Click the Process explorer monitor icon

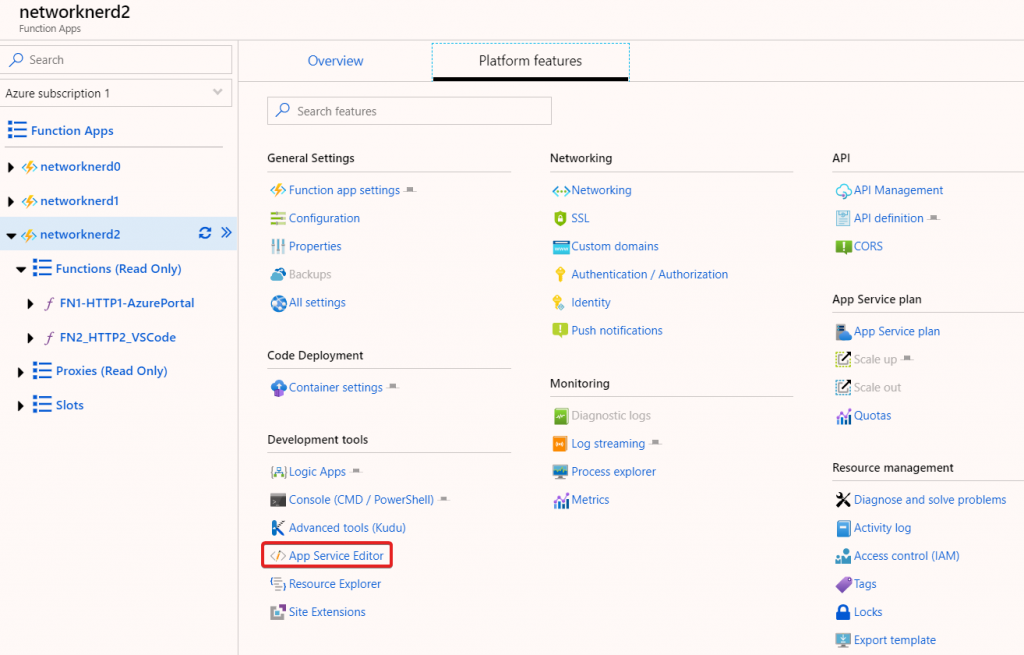coord(560,471)
